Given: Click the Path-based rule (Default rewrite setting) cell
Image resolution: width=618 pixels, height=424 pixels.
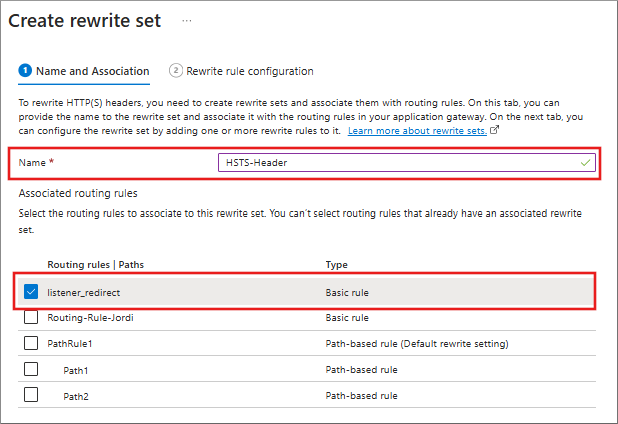Looking at the screenshot, I should click(x=417, y=343).
